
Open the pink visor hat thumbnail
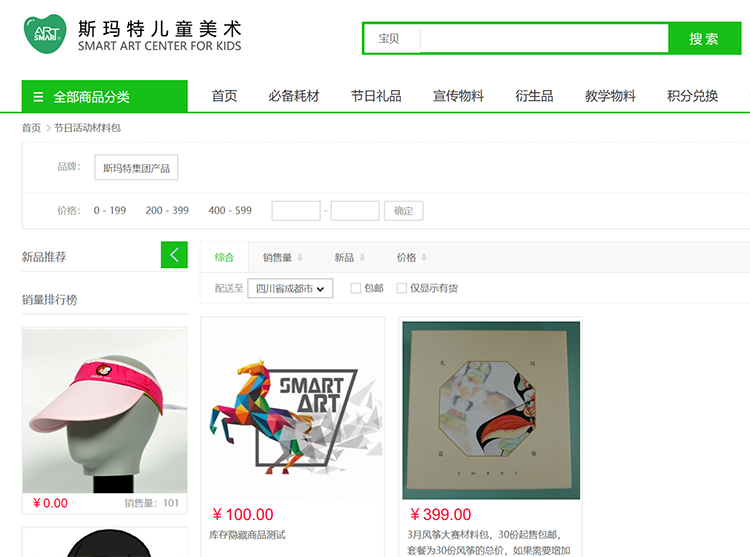105,411
